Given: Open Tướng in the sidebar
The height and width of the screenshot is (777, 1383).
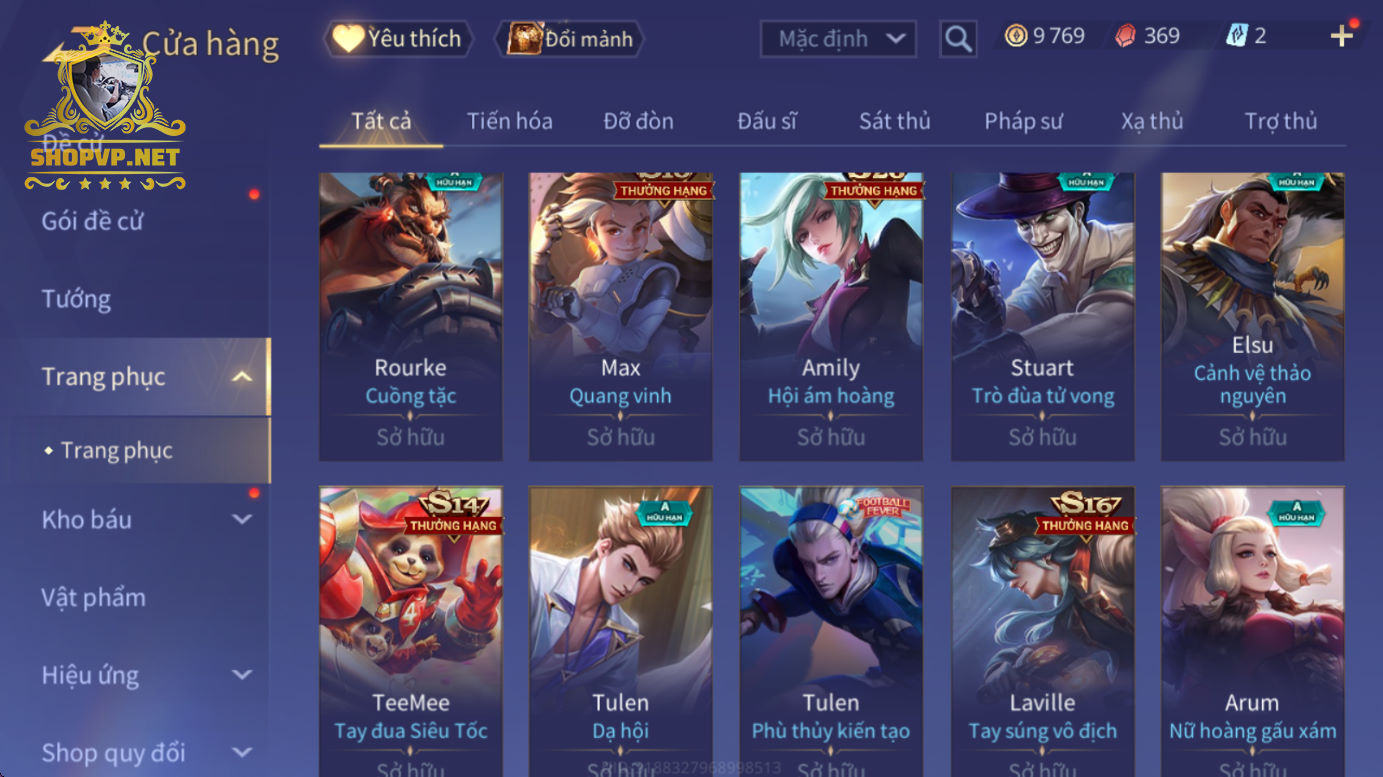Looking at the screenshot, I should [77, 299].
